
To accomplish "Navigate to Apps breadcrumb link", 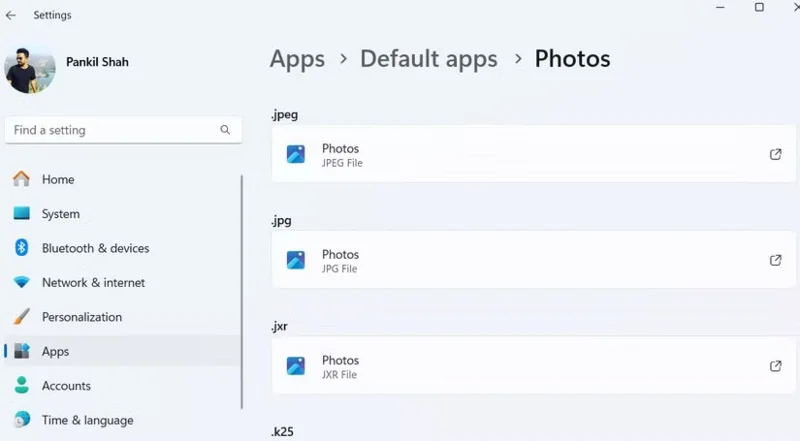I will pos(297,59).
